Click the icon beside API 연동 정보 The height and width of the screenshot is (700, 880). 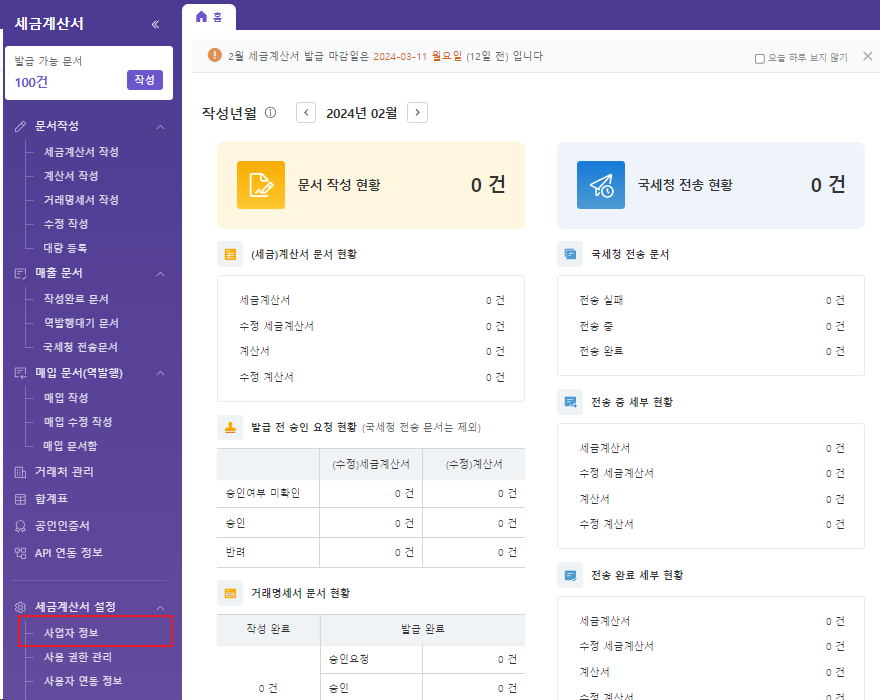tap(21, 553)
